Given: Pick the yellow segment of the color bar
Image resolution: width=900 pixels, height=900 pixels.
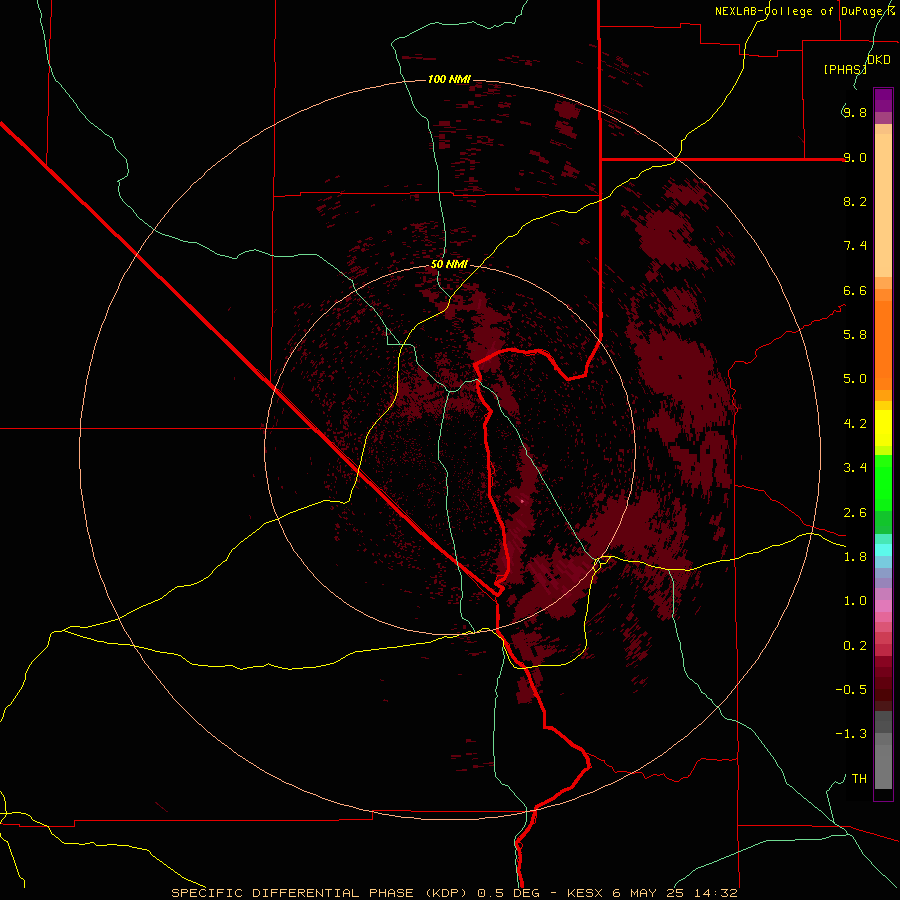Looking at the screenshot, I should tap(883, 428).
